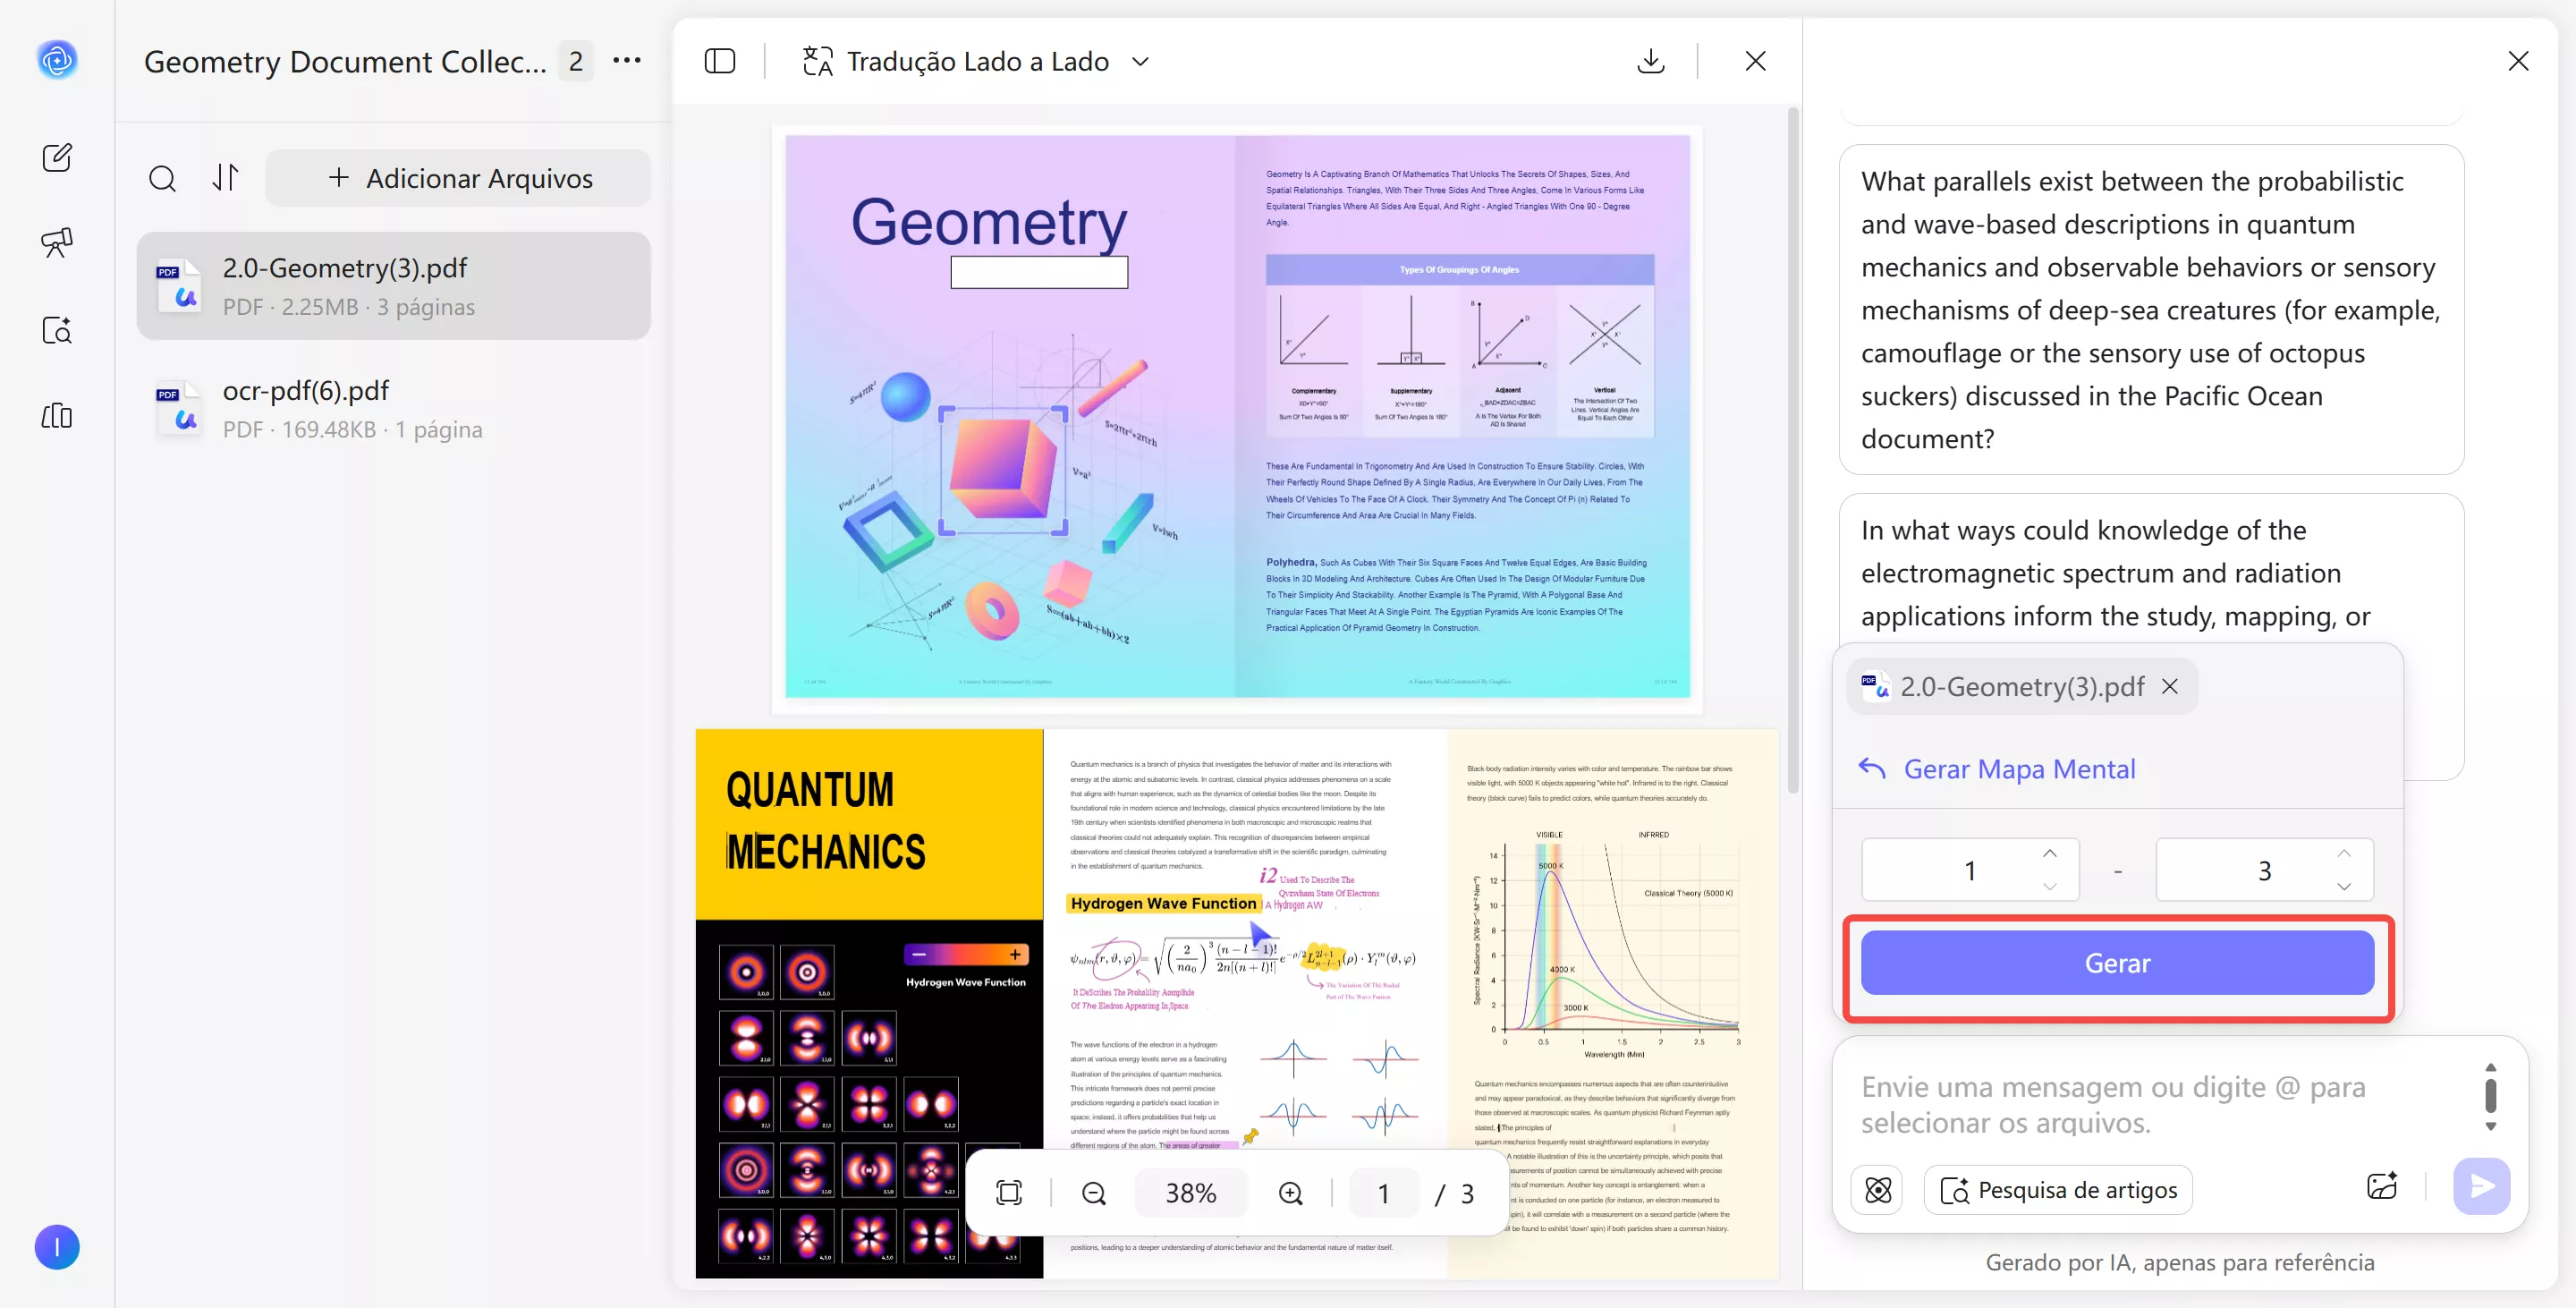Click the search files magnifier icon
The width and height of the screenshot is (2576, 1308).
162,179
